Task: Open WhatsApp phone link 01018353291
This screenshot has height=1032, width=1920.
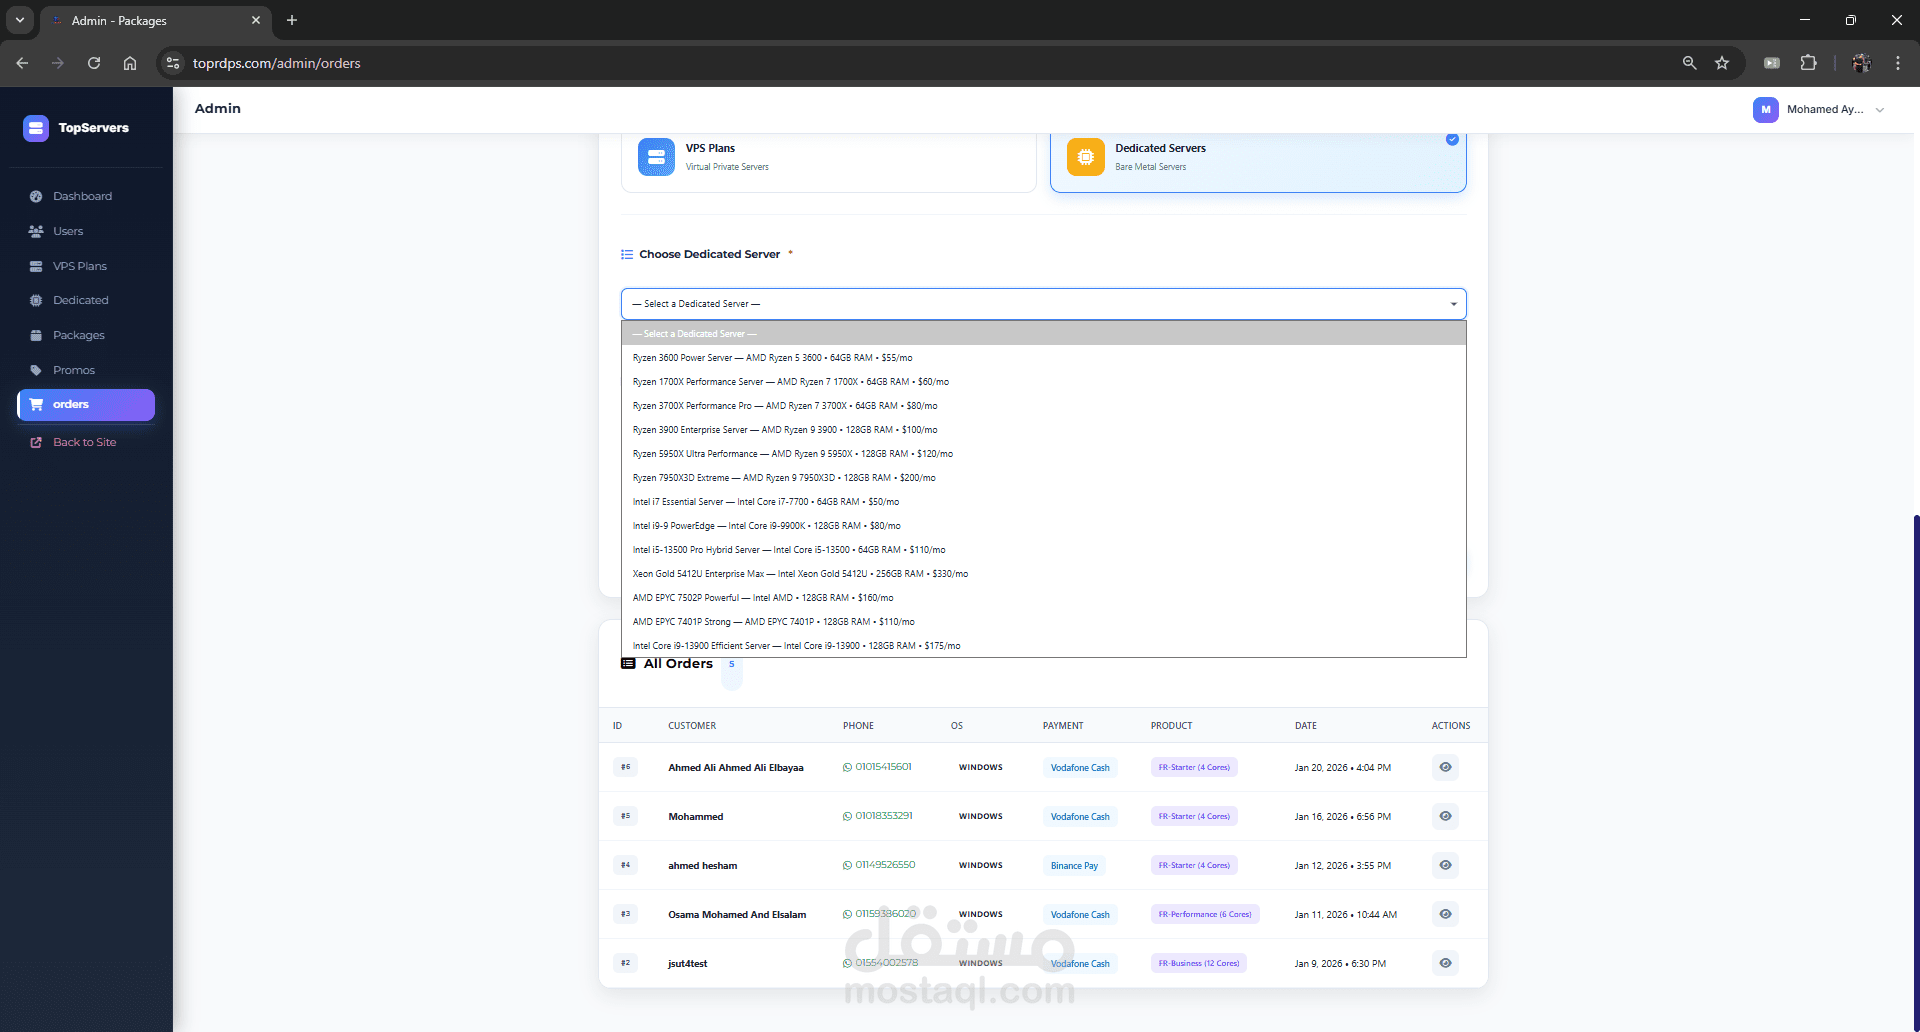Action: coord(877,816)
